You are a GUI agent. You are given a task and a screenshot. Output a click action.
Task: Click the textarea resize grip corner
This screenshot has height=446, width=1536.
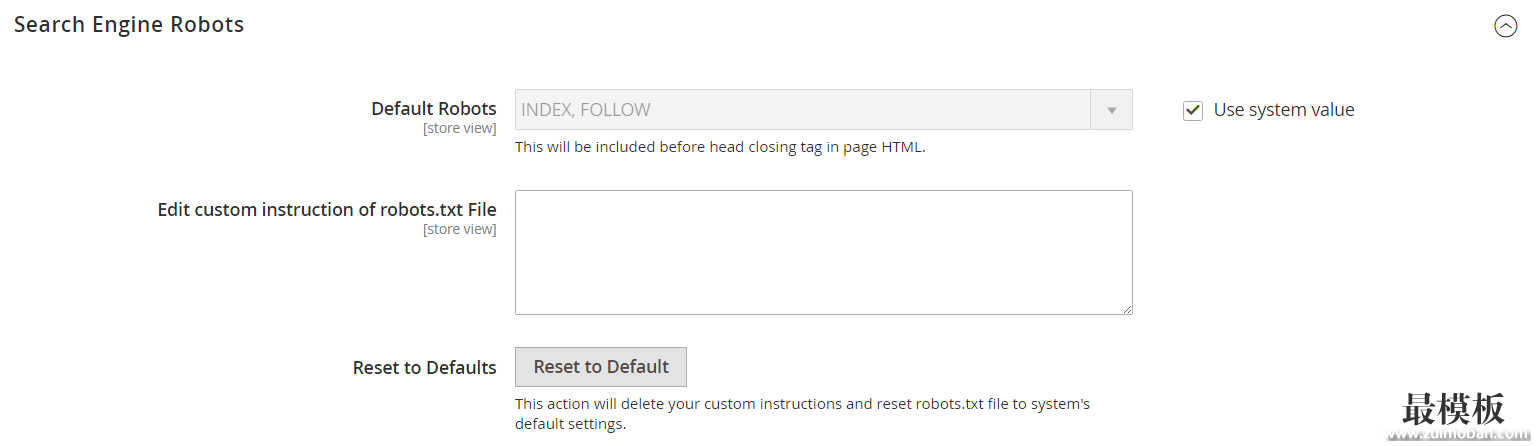(x=1127, y=309)
